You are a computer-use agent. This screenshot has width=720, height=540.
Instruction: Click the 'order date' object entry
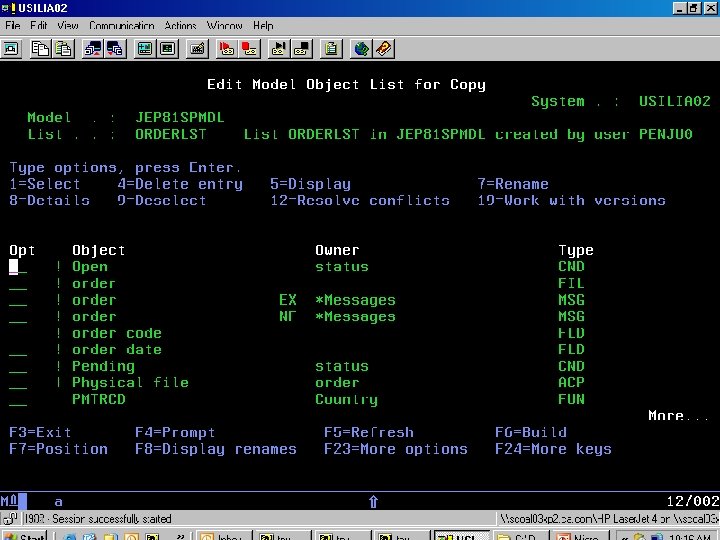117,349
